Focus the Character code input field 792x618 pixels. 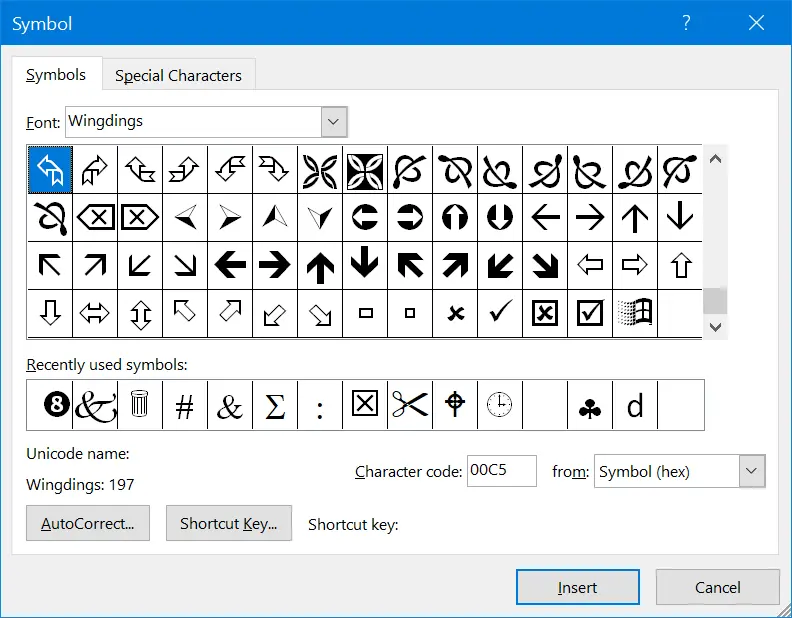pyautogui.click(x=502, y=471)
